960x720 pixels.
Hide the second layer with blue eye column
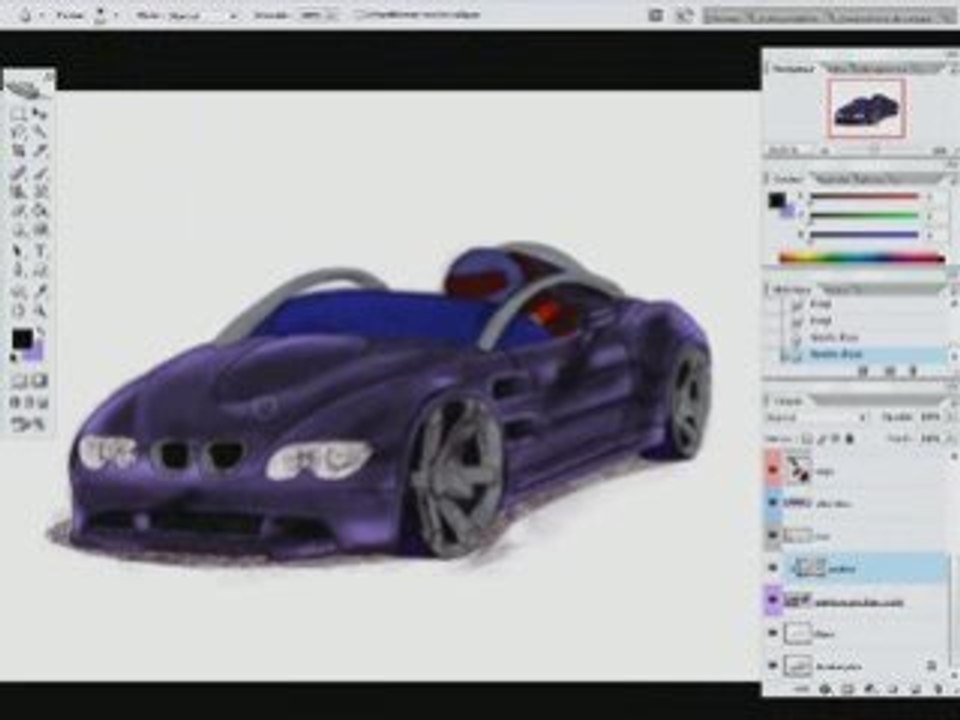coord(773,503)
